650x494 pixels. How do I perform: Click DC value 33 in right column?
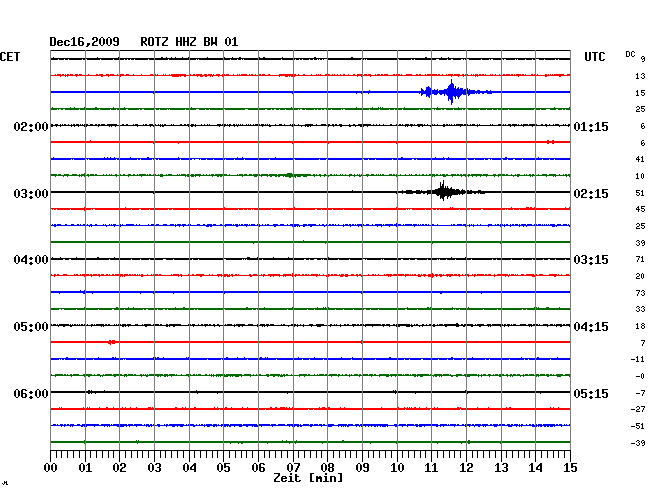(640, 309)
